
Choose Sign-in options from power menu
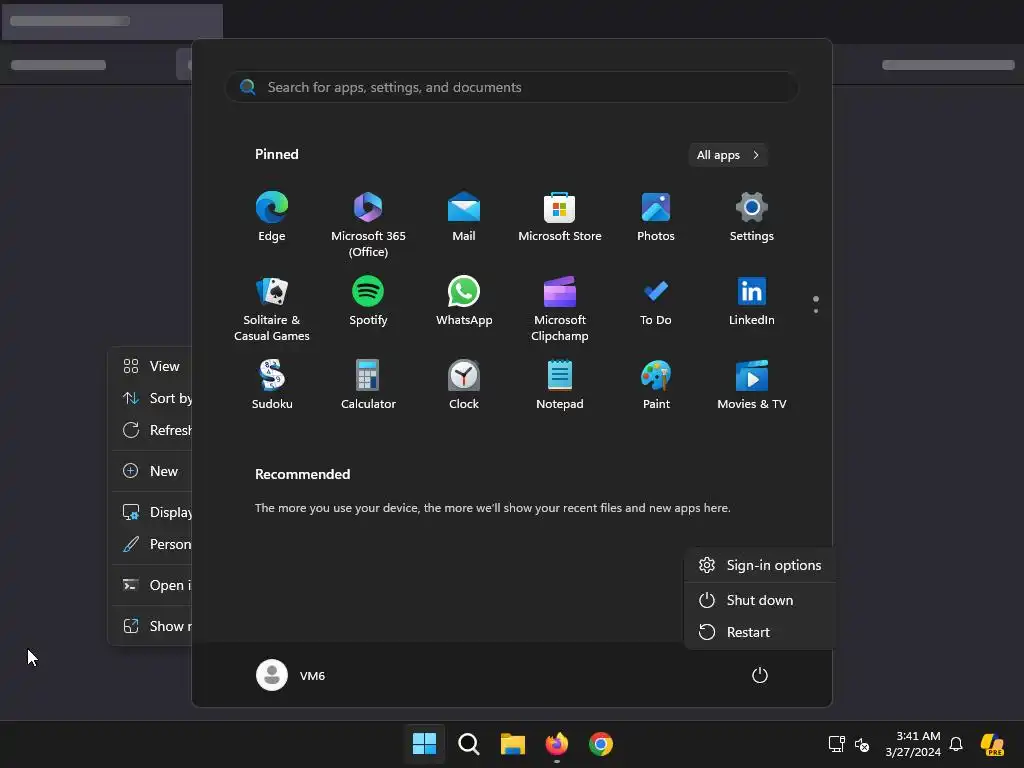[760, 566]
